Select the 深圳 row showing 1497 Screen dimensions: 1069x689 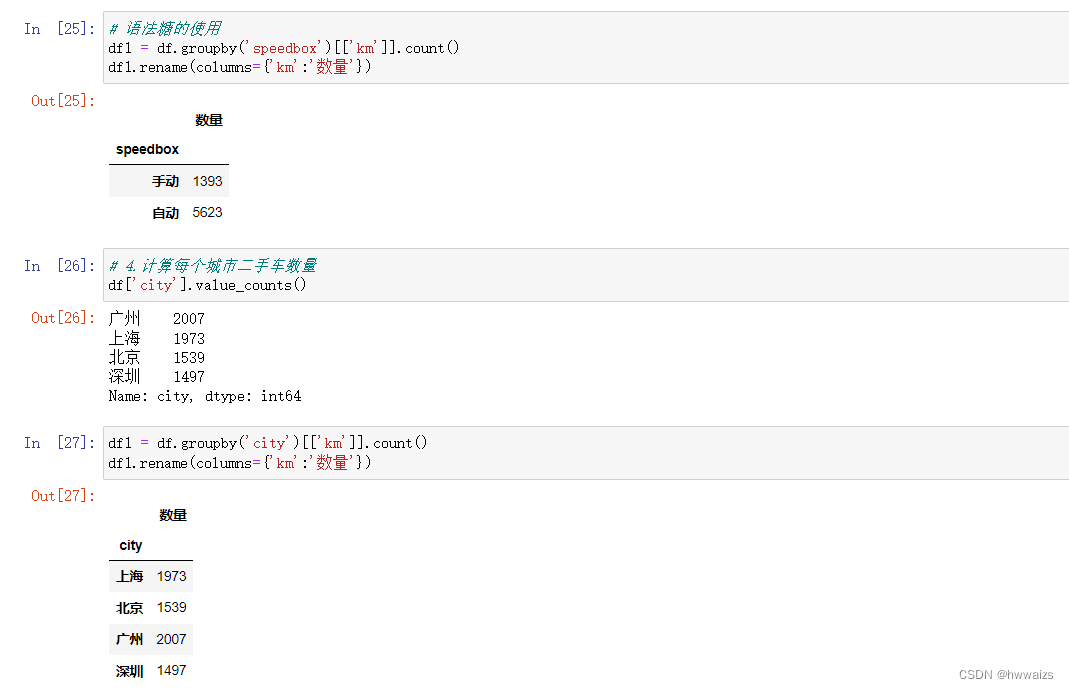tap(151, 671)
